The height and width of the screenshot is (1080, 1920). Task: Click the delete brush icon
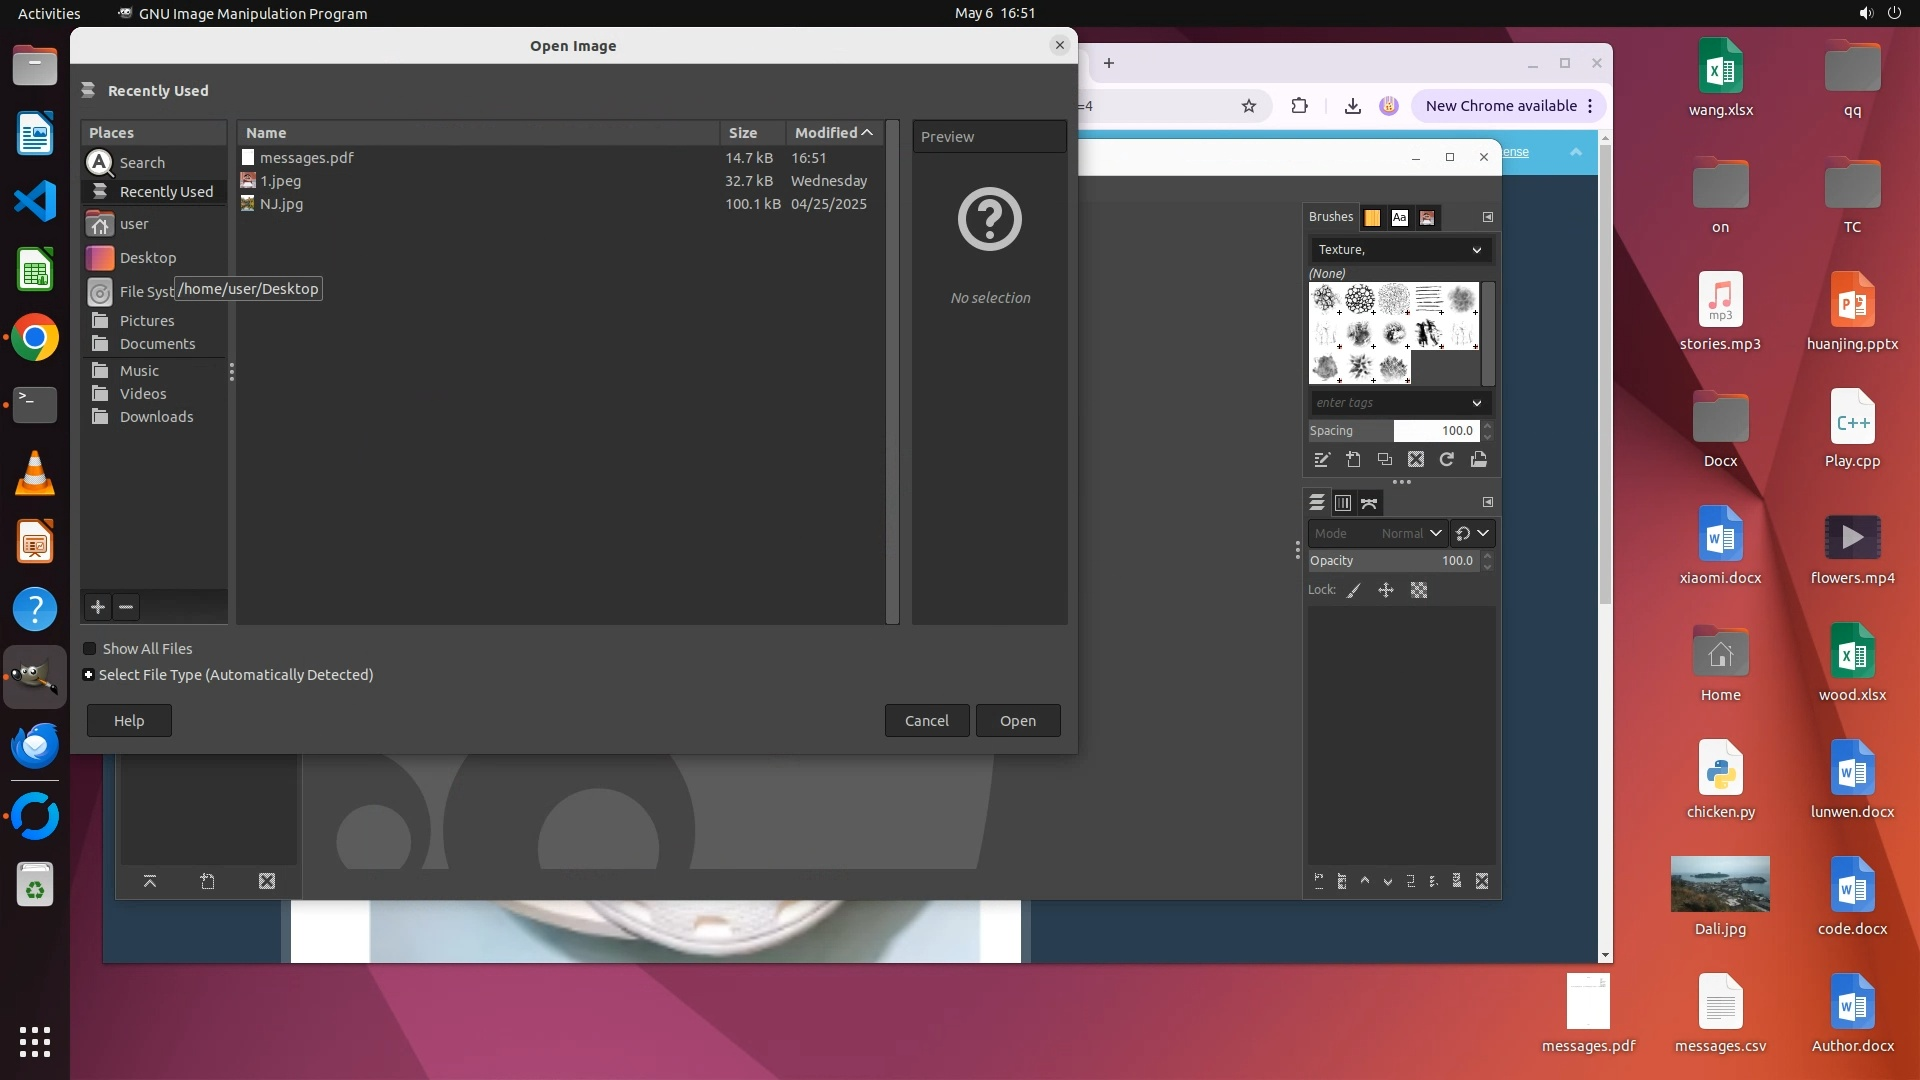point(1416,460)
